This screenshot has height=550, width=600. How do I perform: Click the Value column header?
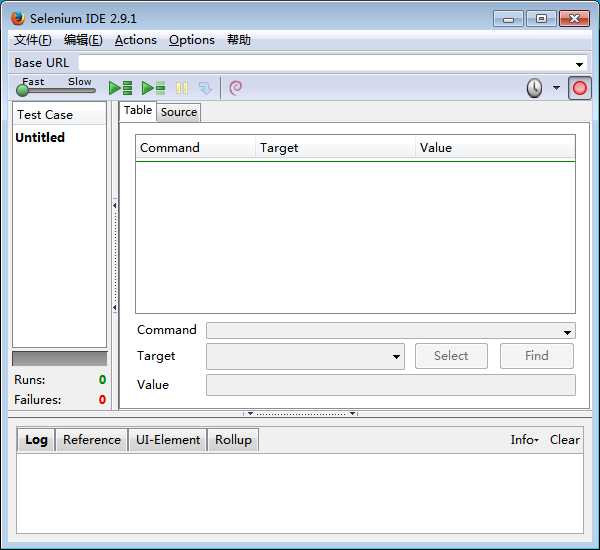[495, 148]
